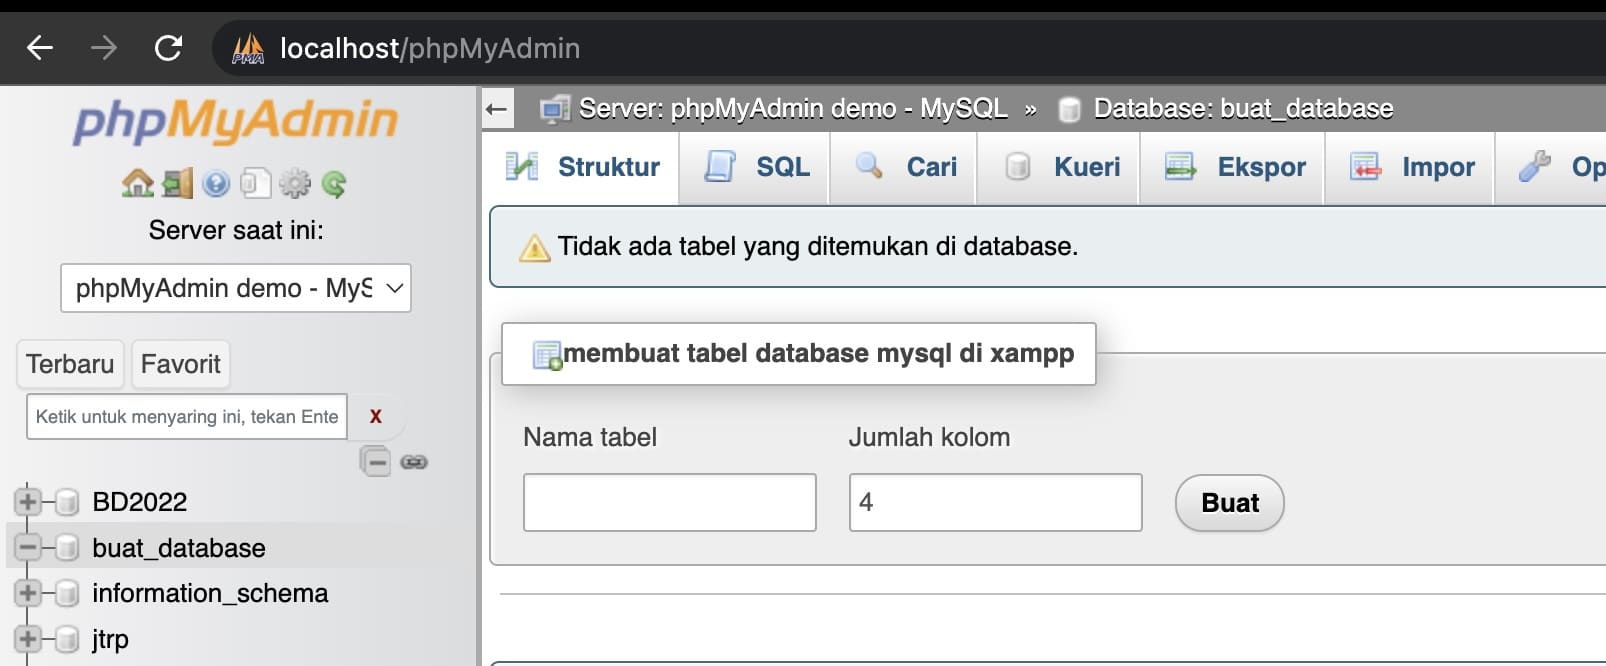Viewport: 1606px width, 666px height.
Task: Open the Ekspor tab
Action: [1233, 167]
